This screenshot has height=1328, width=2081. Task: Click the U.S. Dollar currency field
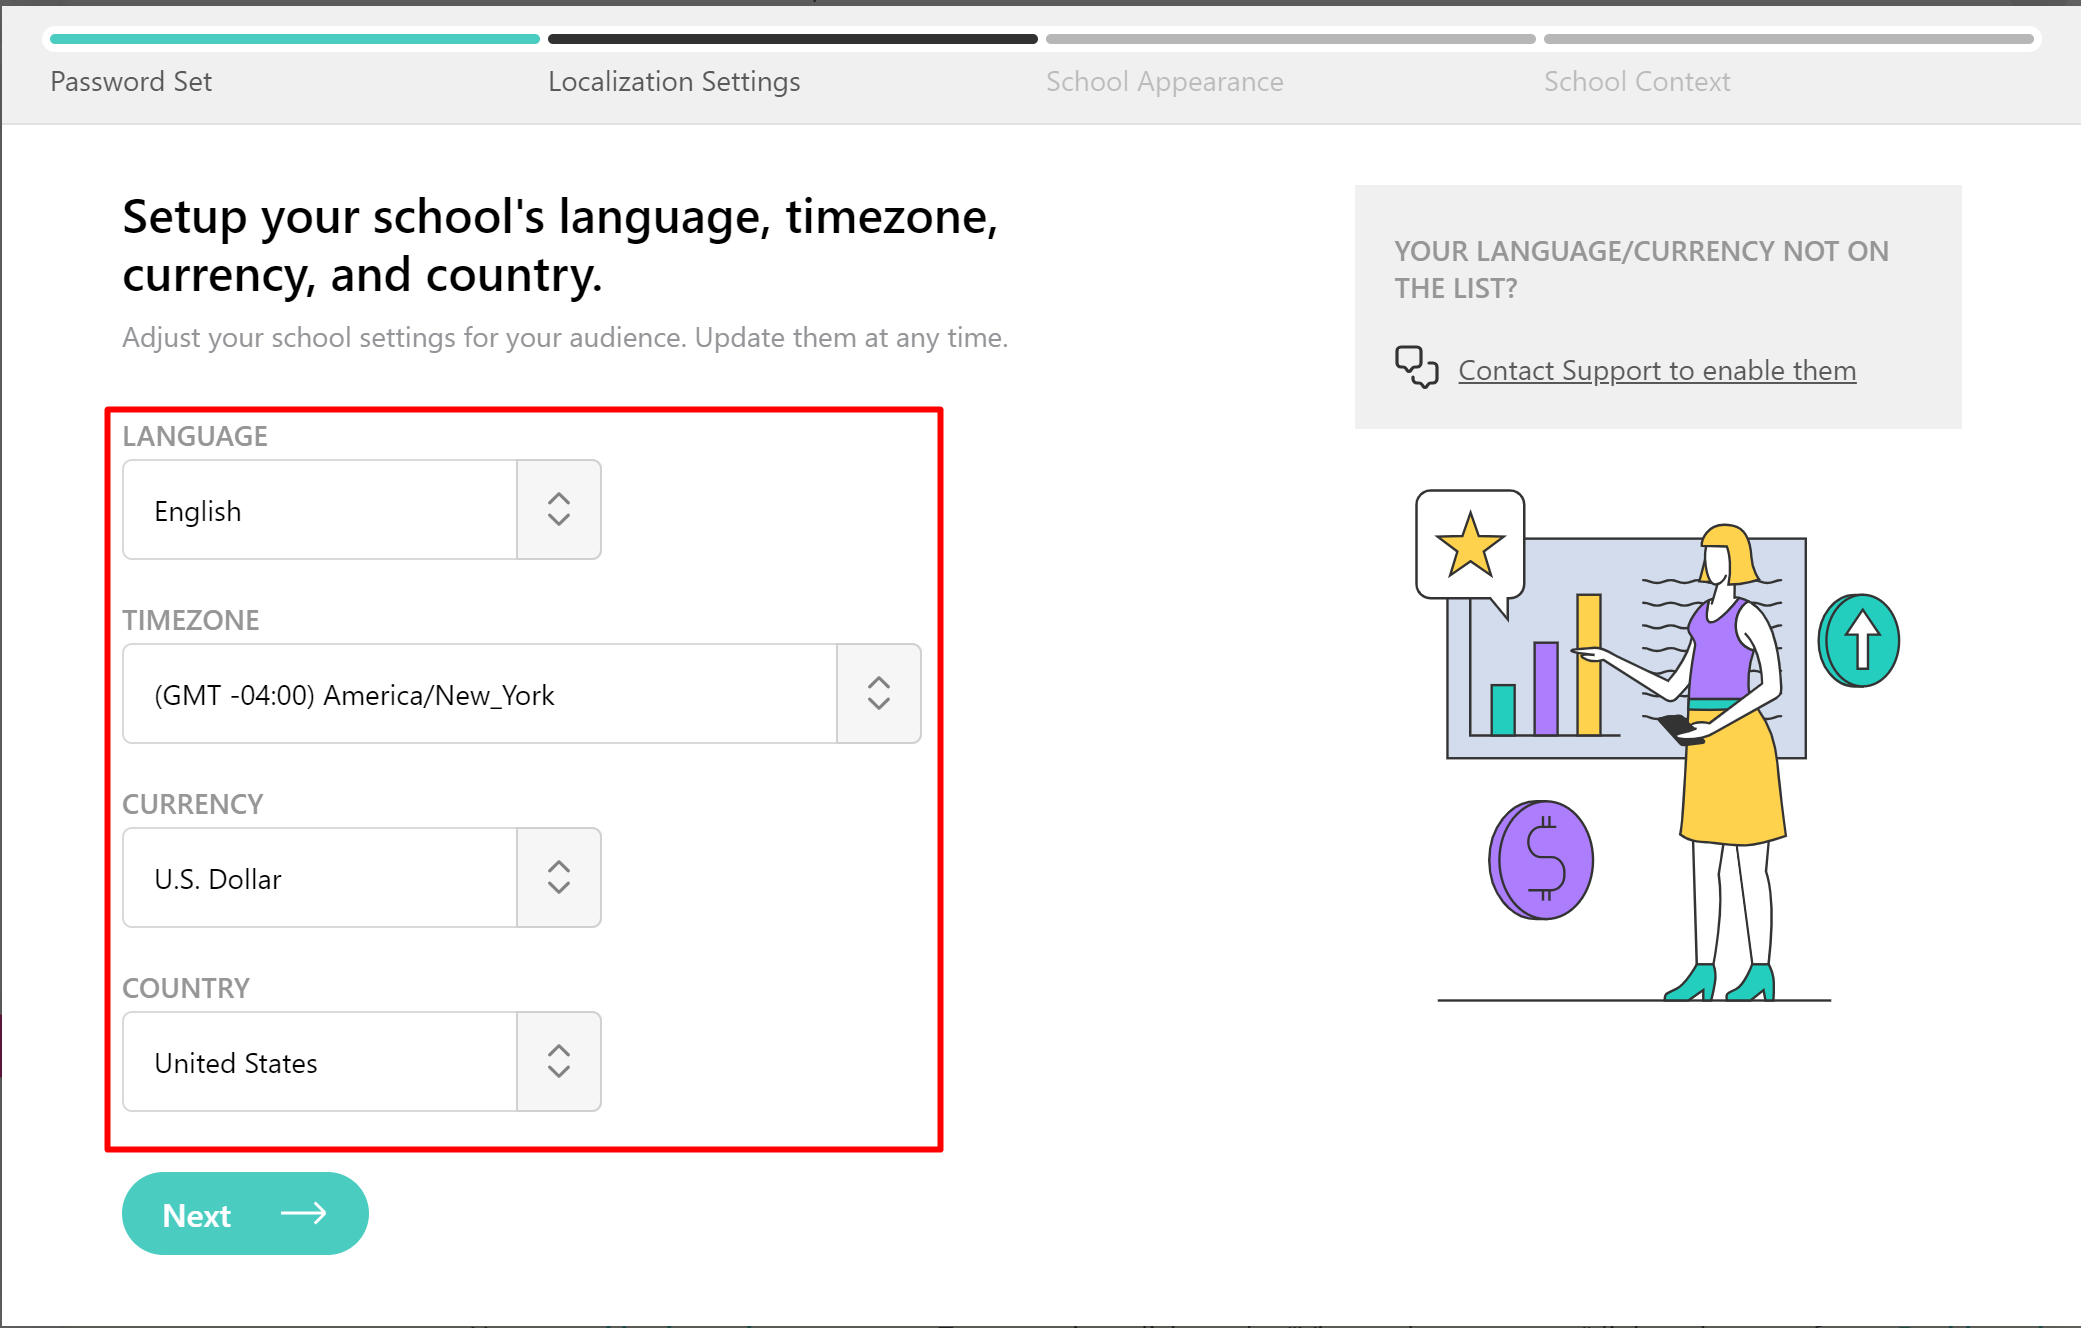320,878
